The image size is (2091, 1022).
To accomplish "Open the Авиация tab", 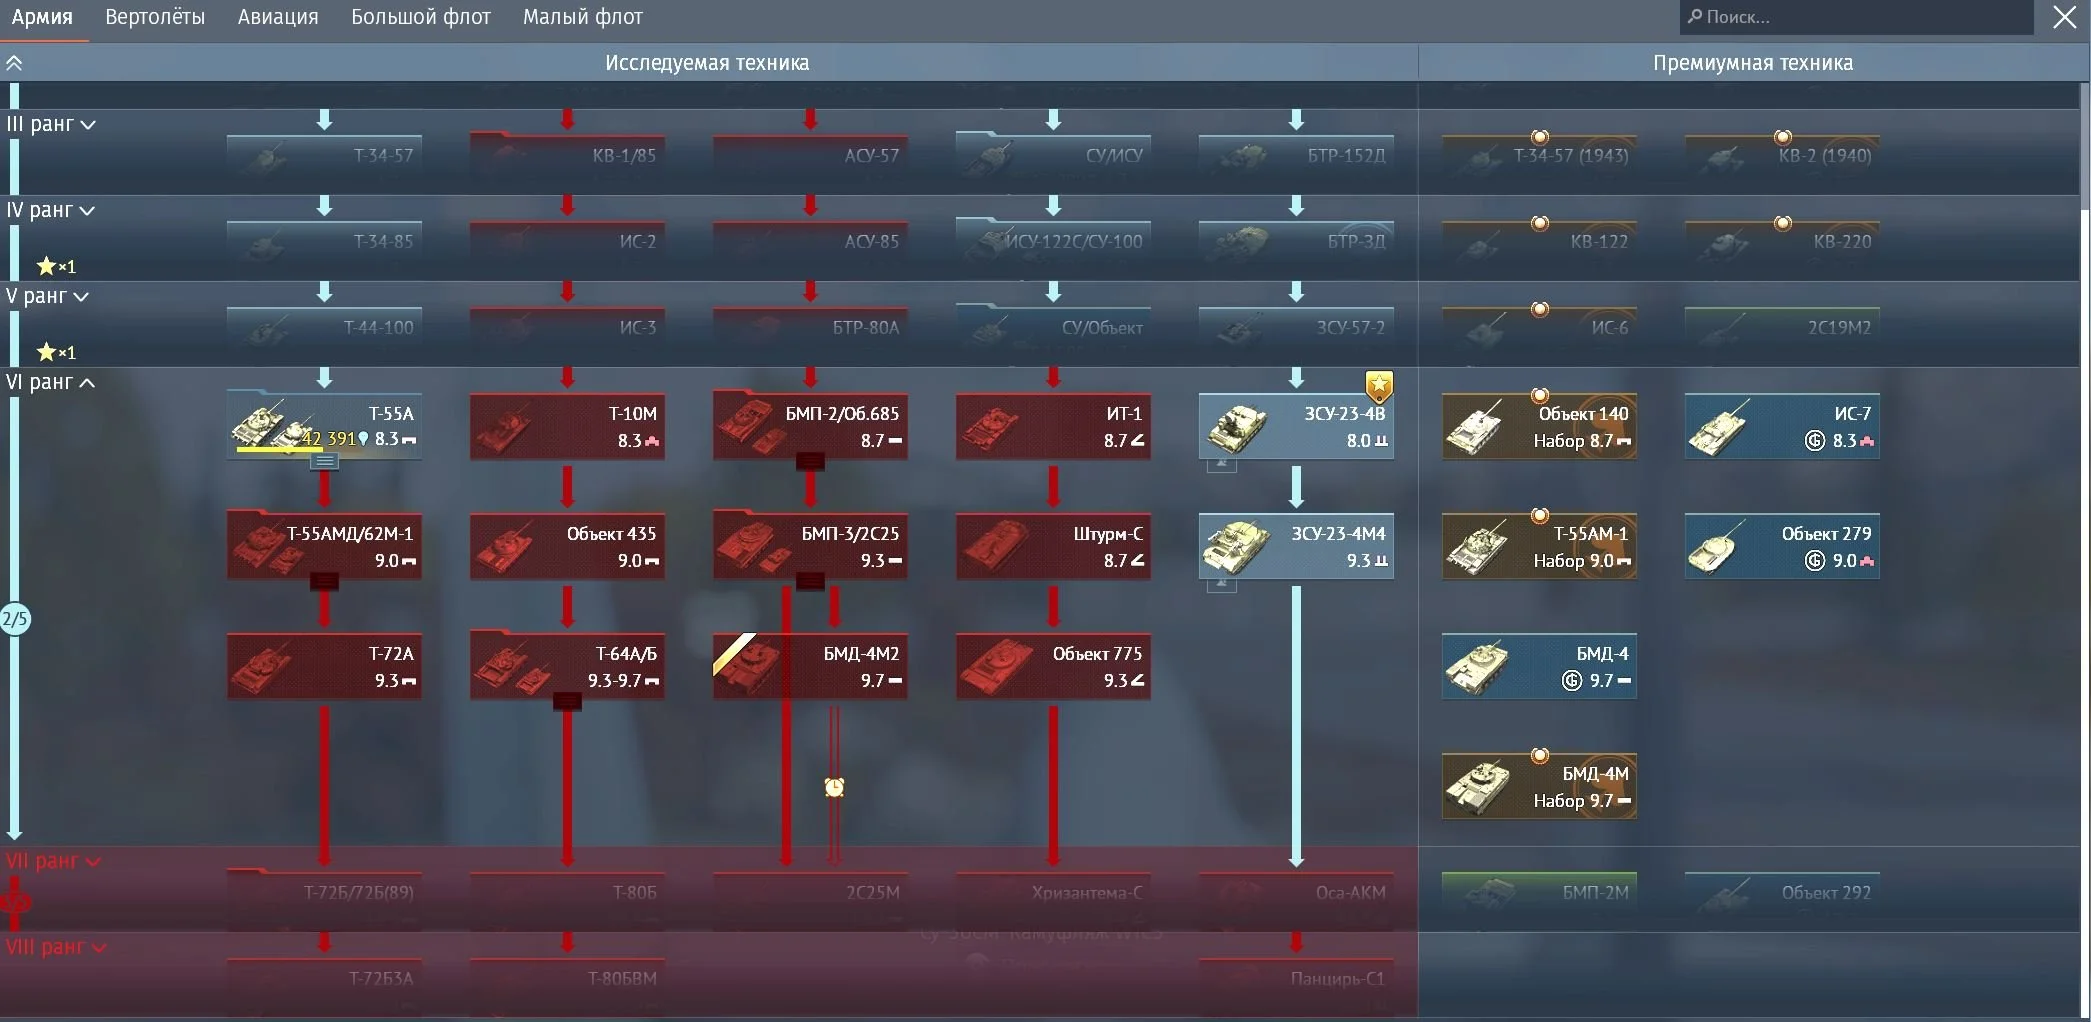I will pos(278,17).
